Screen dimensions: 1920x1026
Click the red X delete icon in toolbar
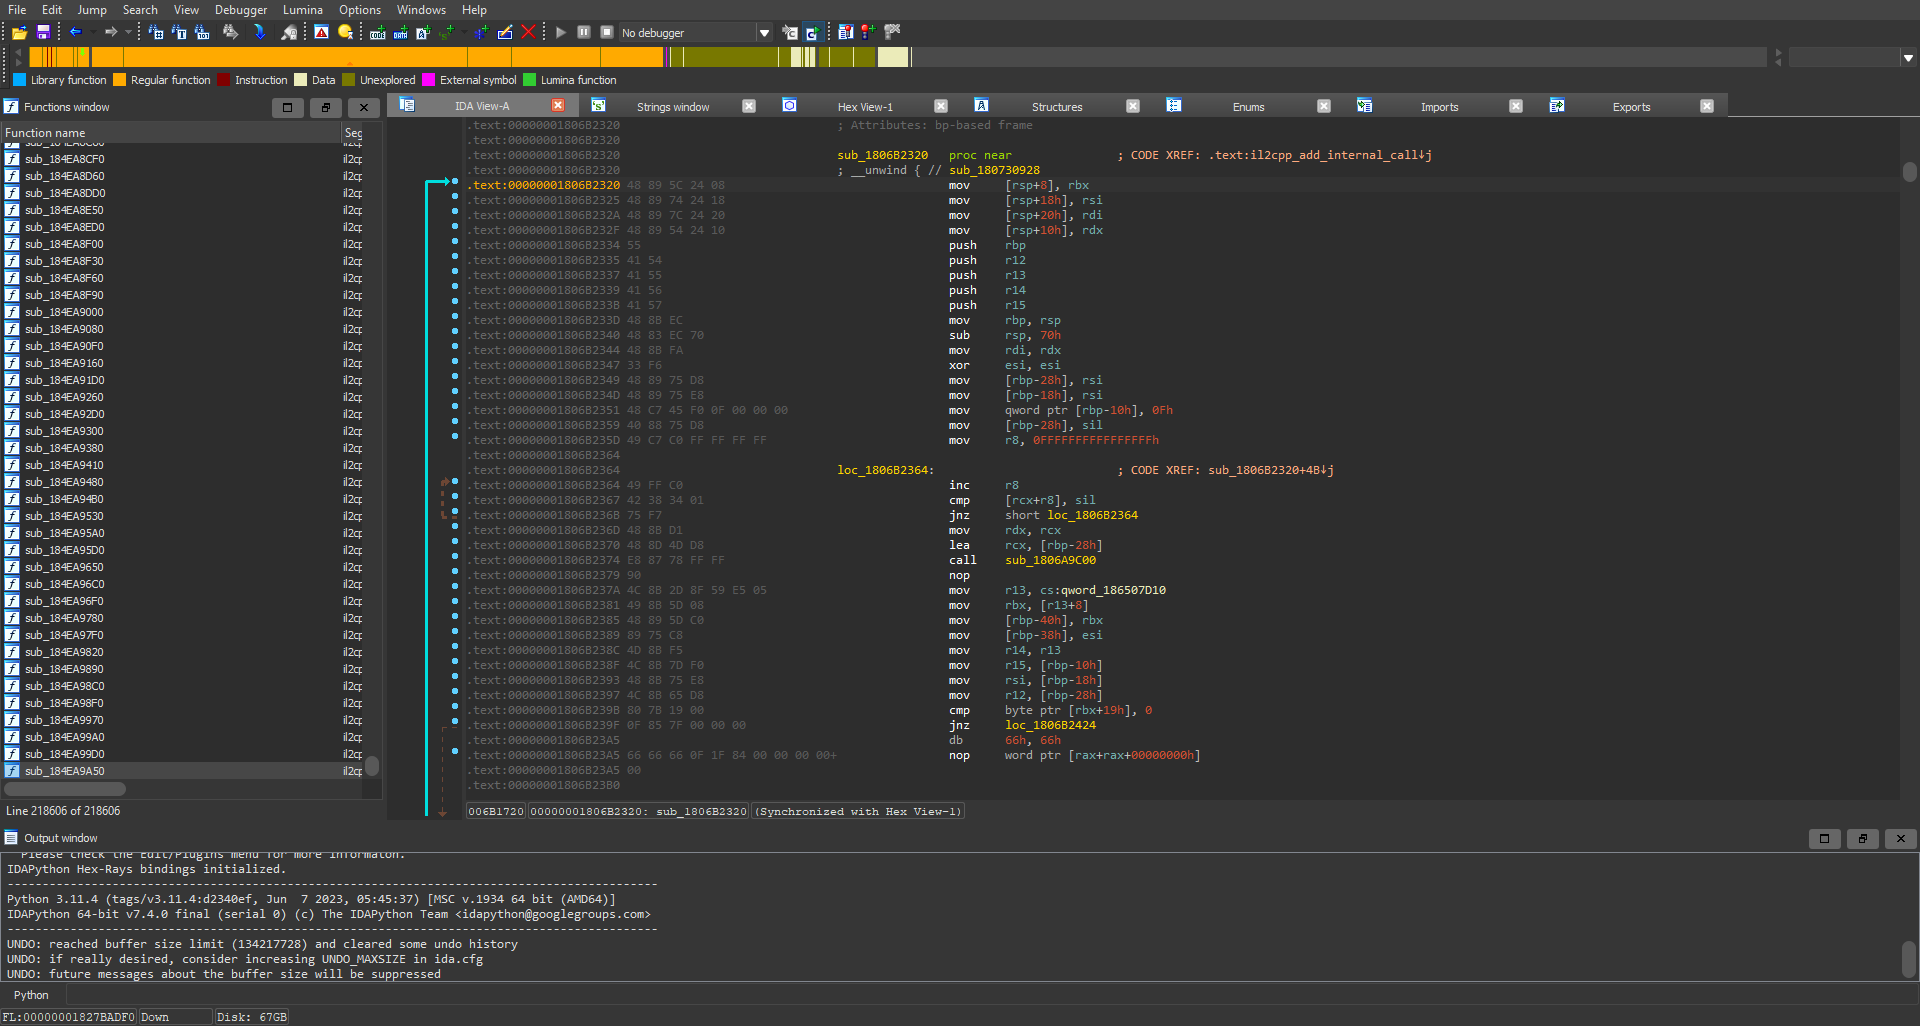tap(528, 33)
